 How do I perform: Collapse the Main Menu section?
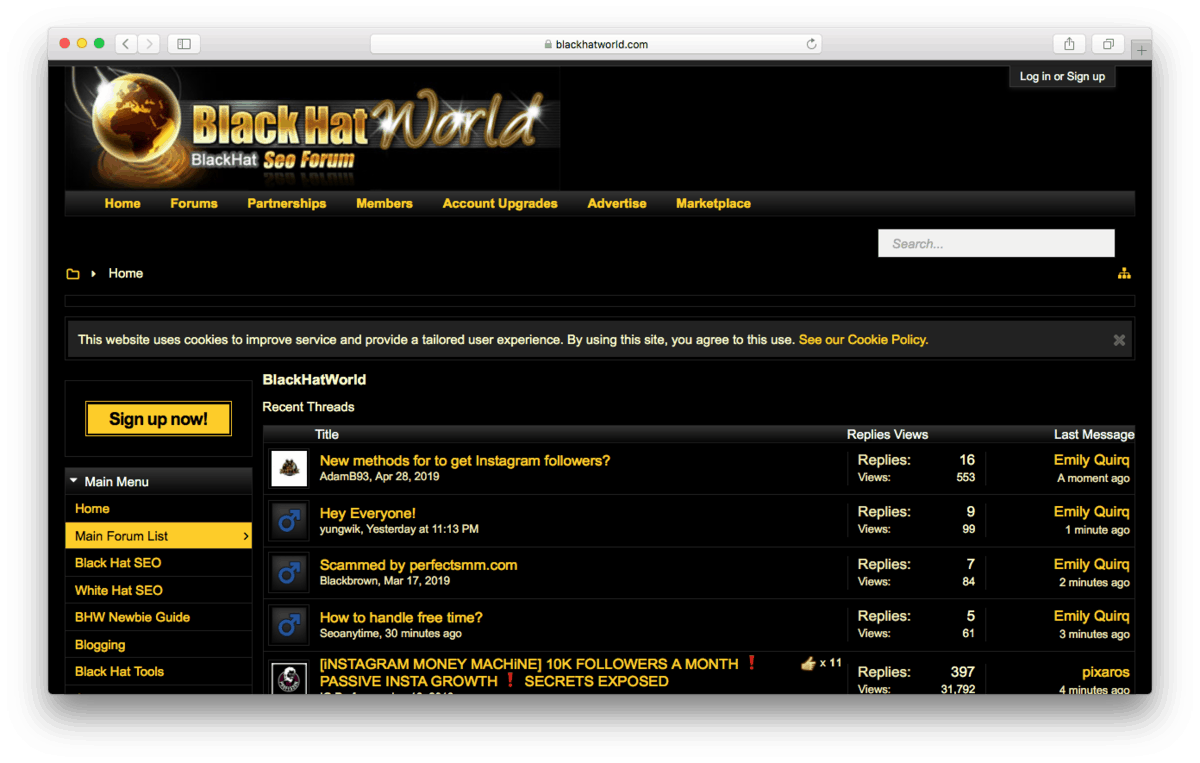point(73,480)
